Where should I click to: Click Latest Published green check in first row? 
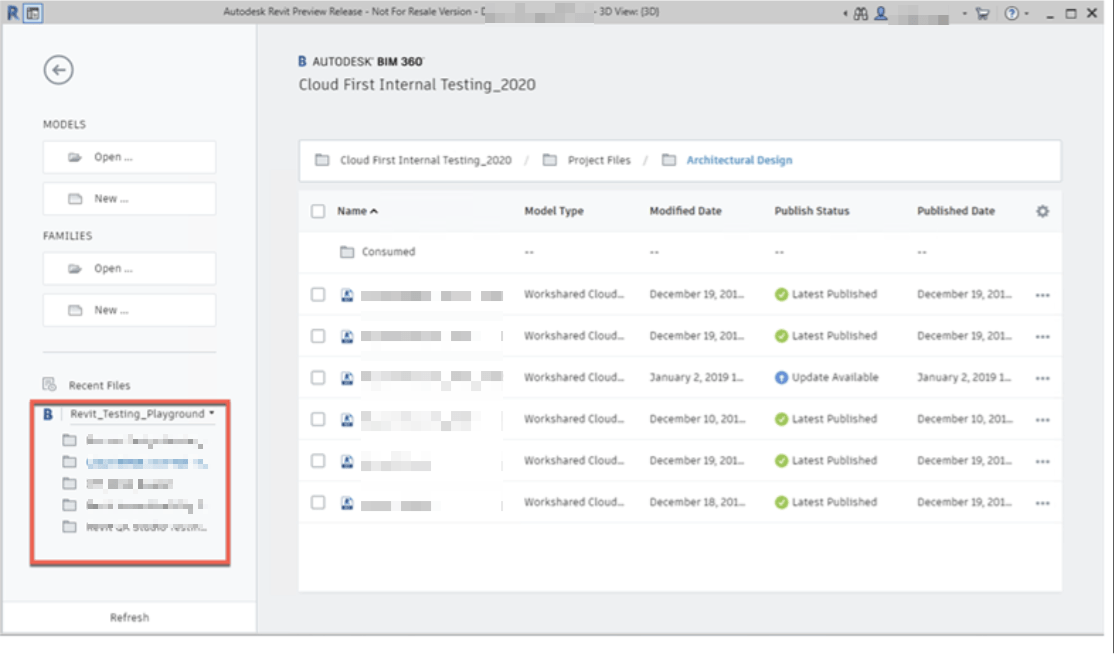coord(781,295)
